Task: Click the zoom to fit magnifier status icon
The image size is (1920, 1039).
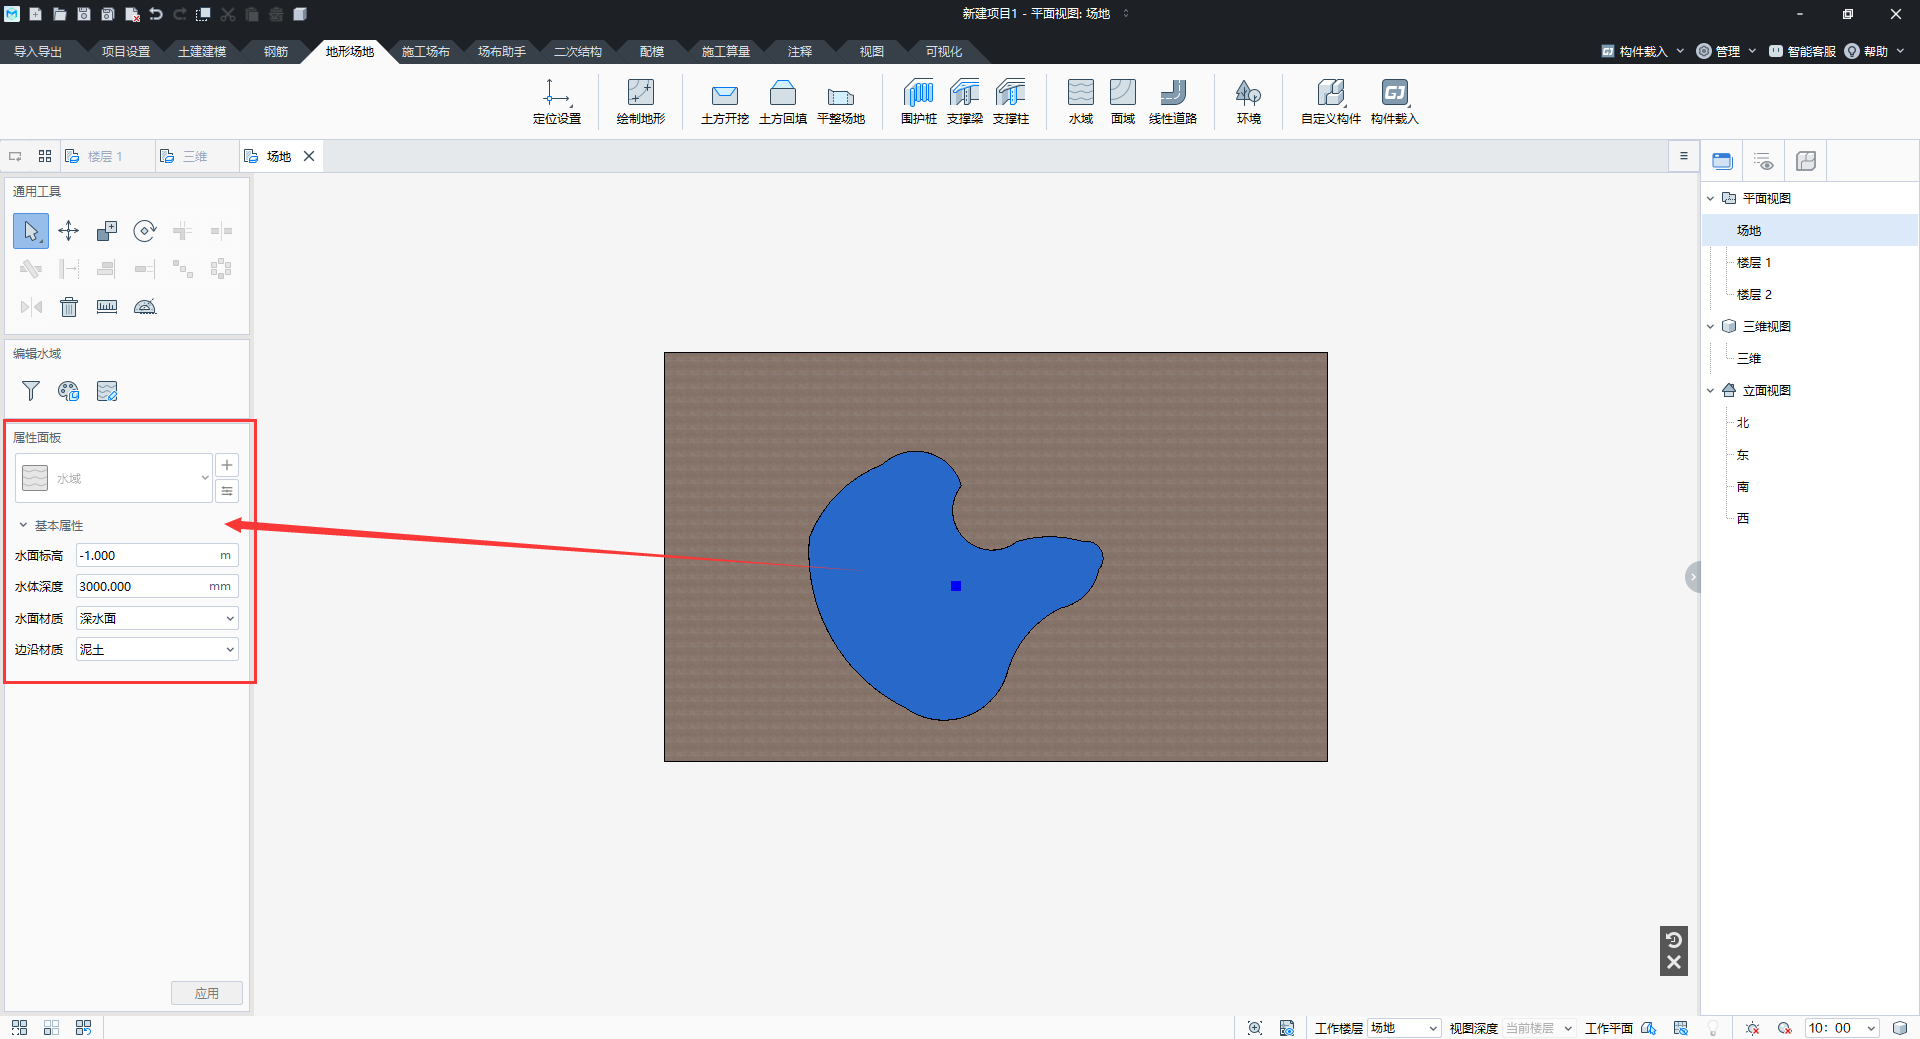Action: coord(1255,1028)
